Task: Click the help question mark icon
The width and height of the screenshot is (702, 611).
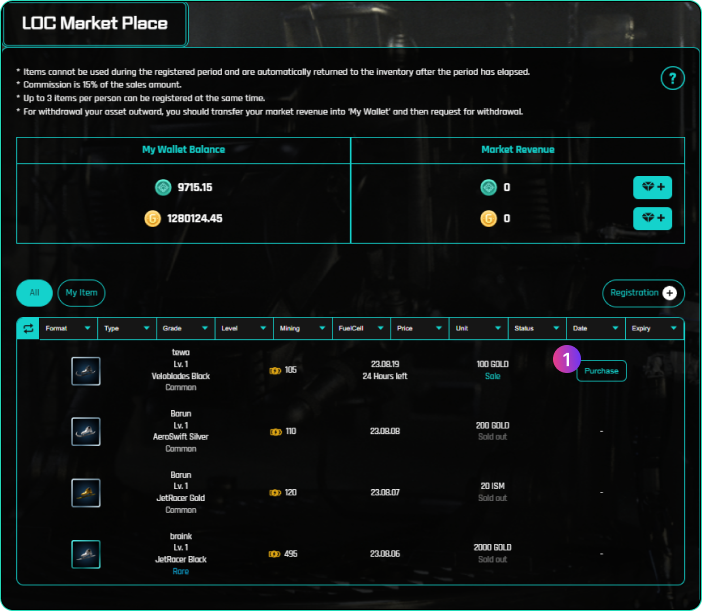Action: tap(673, 78)
